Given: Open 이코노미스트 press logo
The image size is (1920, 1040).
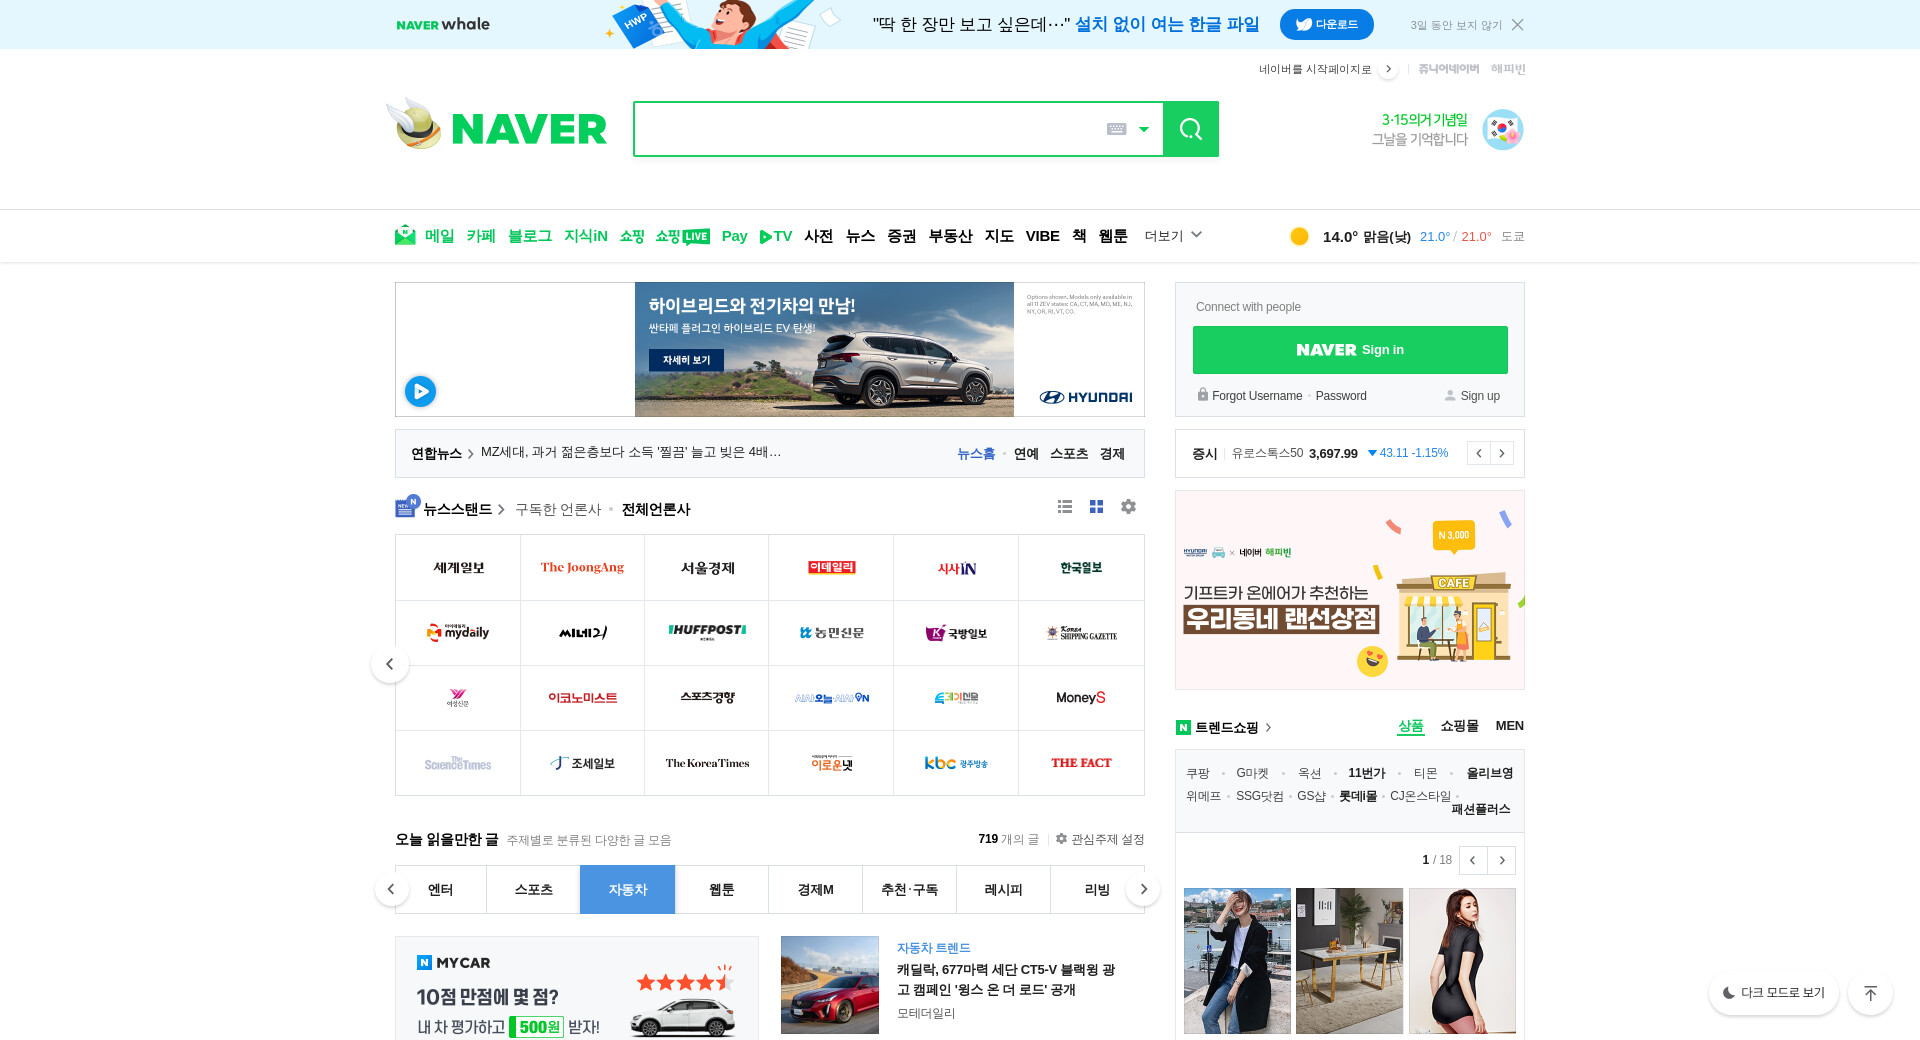Looking at the screenshot, I should [x=582, y=698].
